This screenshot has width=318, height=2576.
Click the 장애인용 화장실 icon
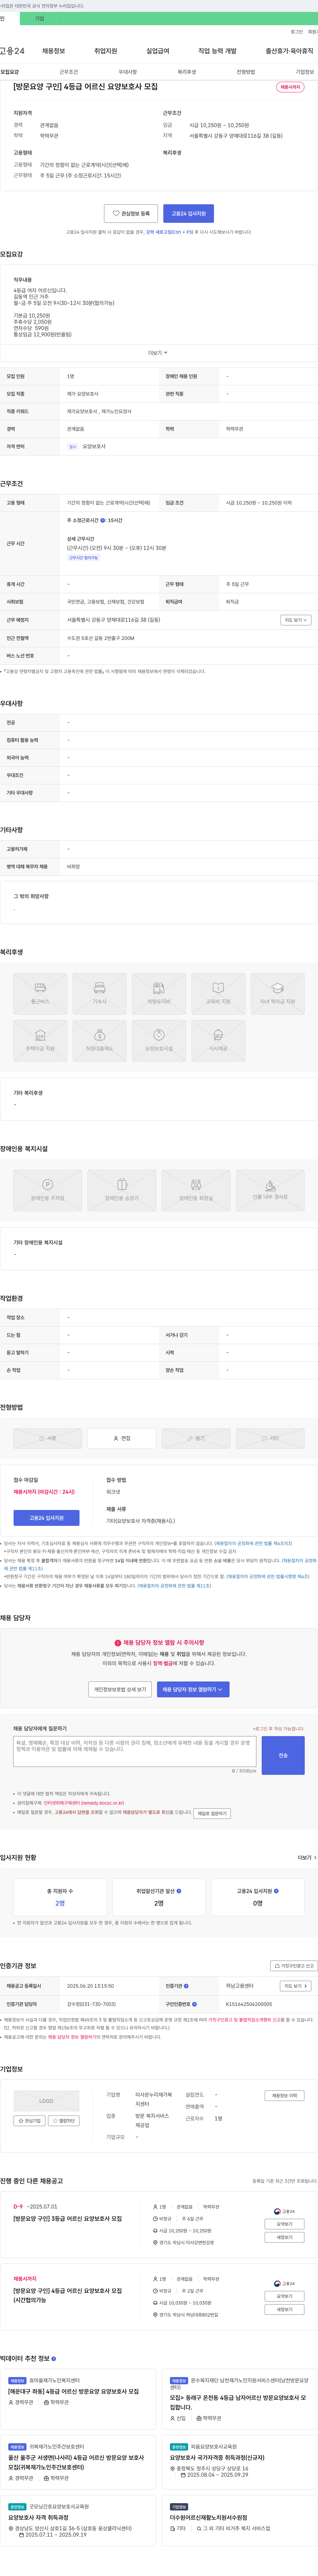(196, 1190)
